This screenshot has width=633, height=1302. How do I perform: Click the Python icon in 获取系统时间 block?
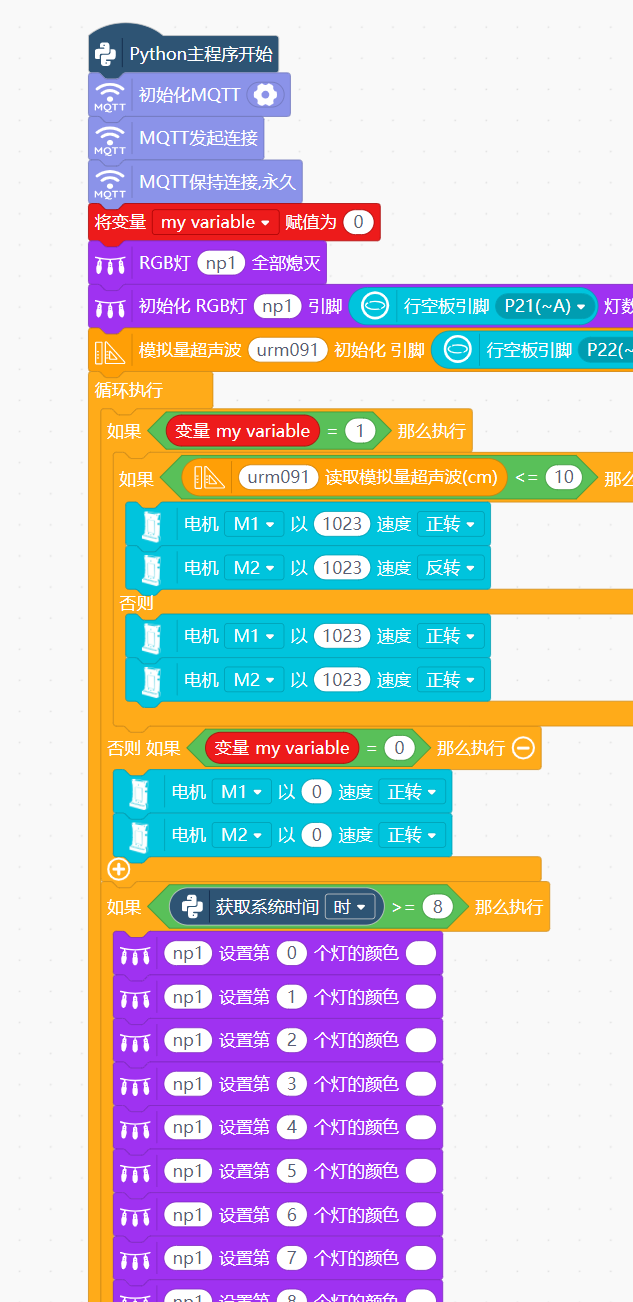192,907
